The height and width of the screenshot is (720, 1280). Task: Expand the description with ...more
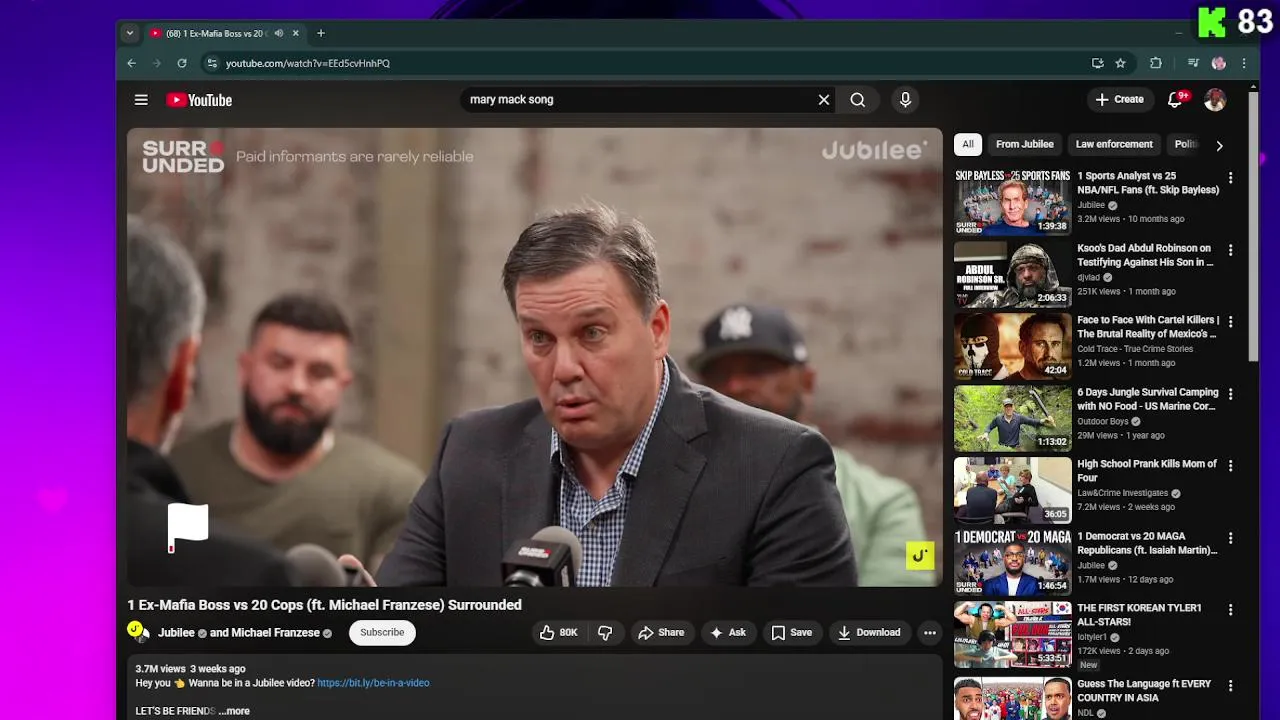(x=234, y=711)
